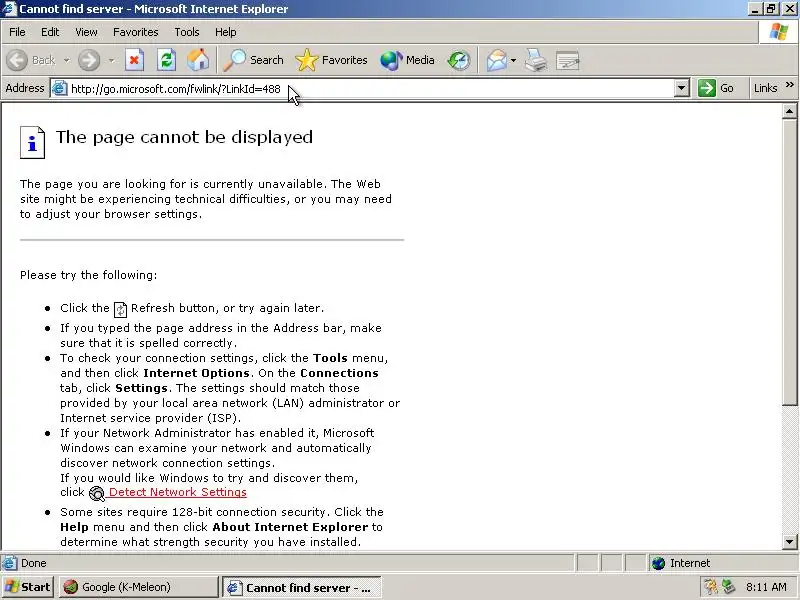
Task: Go to the Home page icon
Action: (x=198, y=60)
